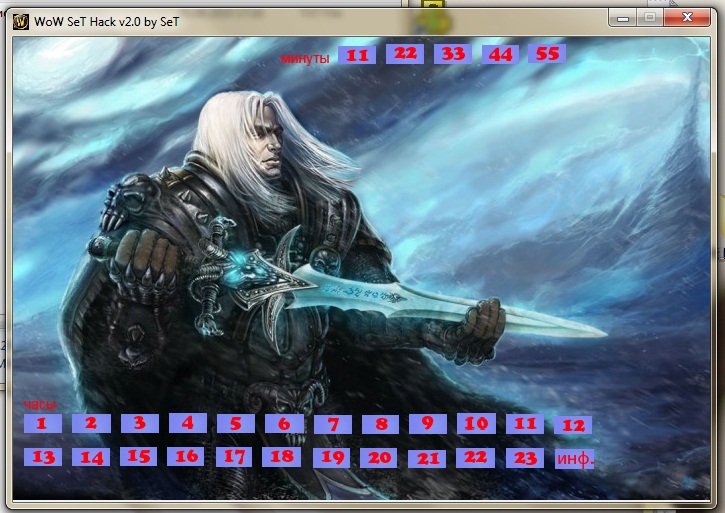
Task: Pick the hour 16 button
Action: click(186, 456)
